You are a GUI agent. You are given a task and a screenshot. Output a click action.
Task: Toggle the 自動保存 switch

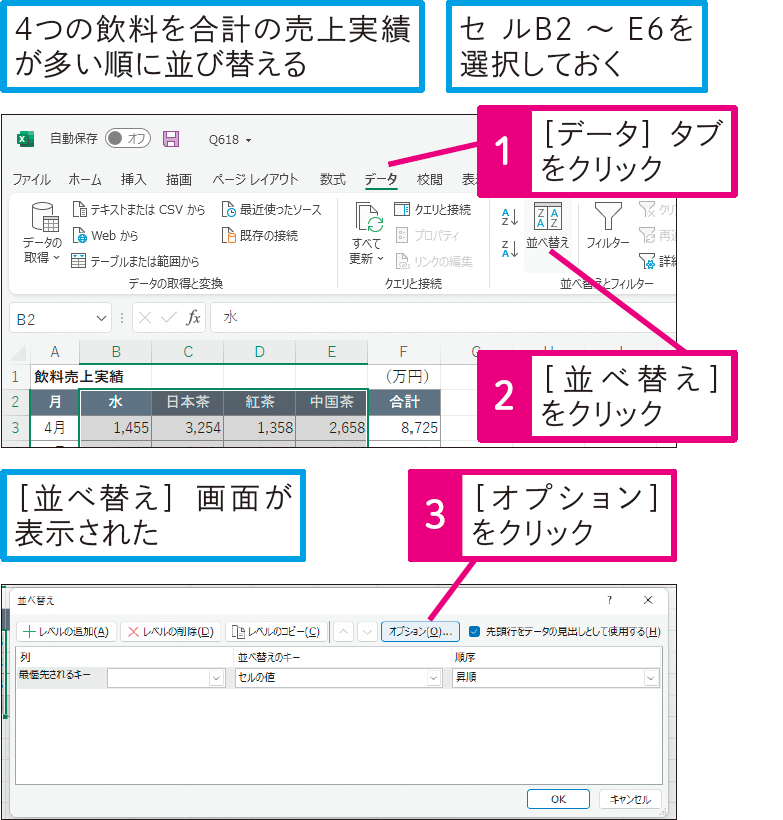click(x=128, y=139)
